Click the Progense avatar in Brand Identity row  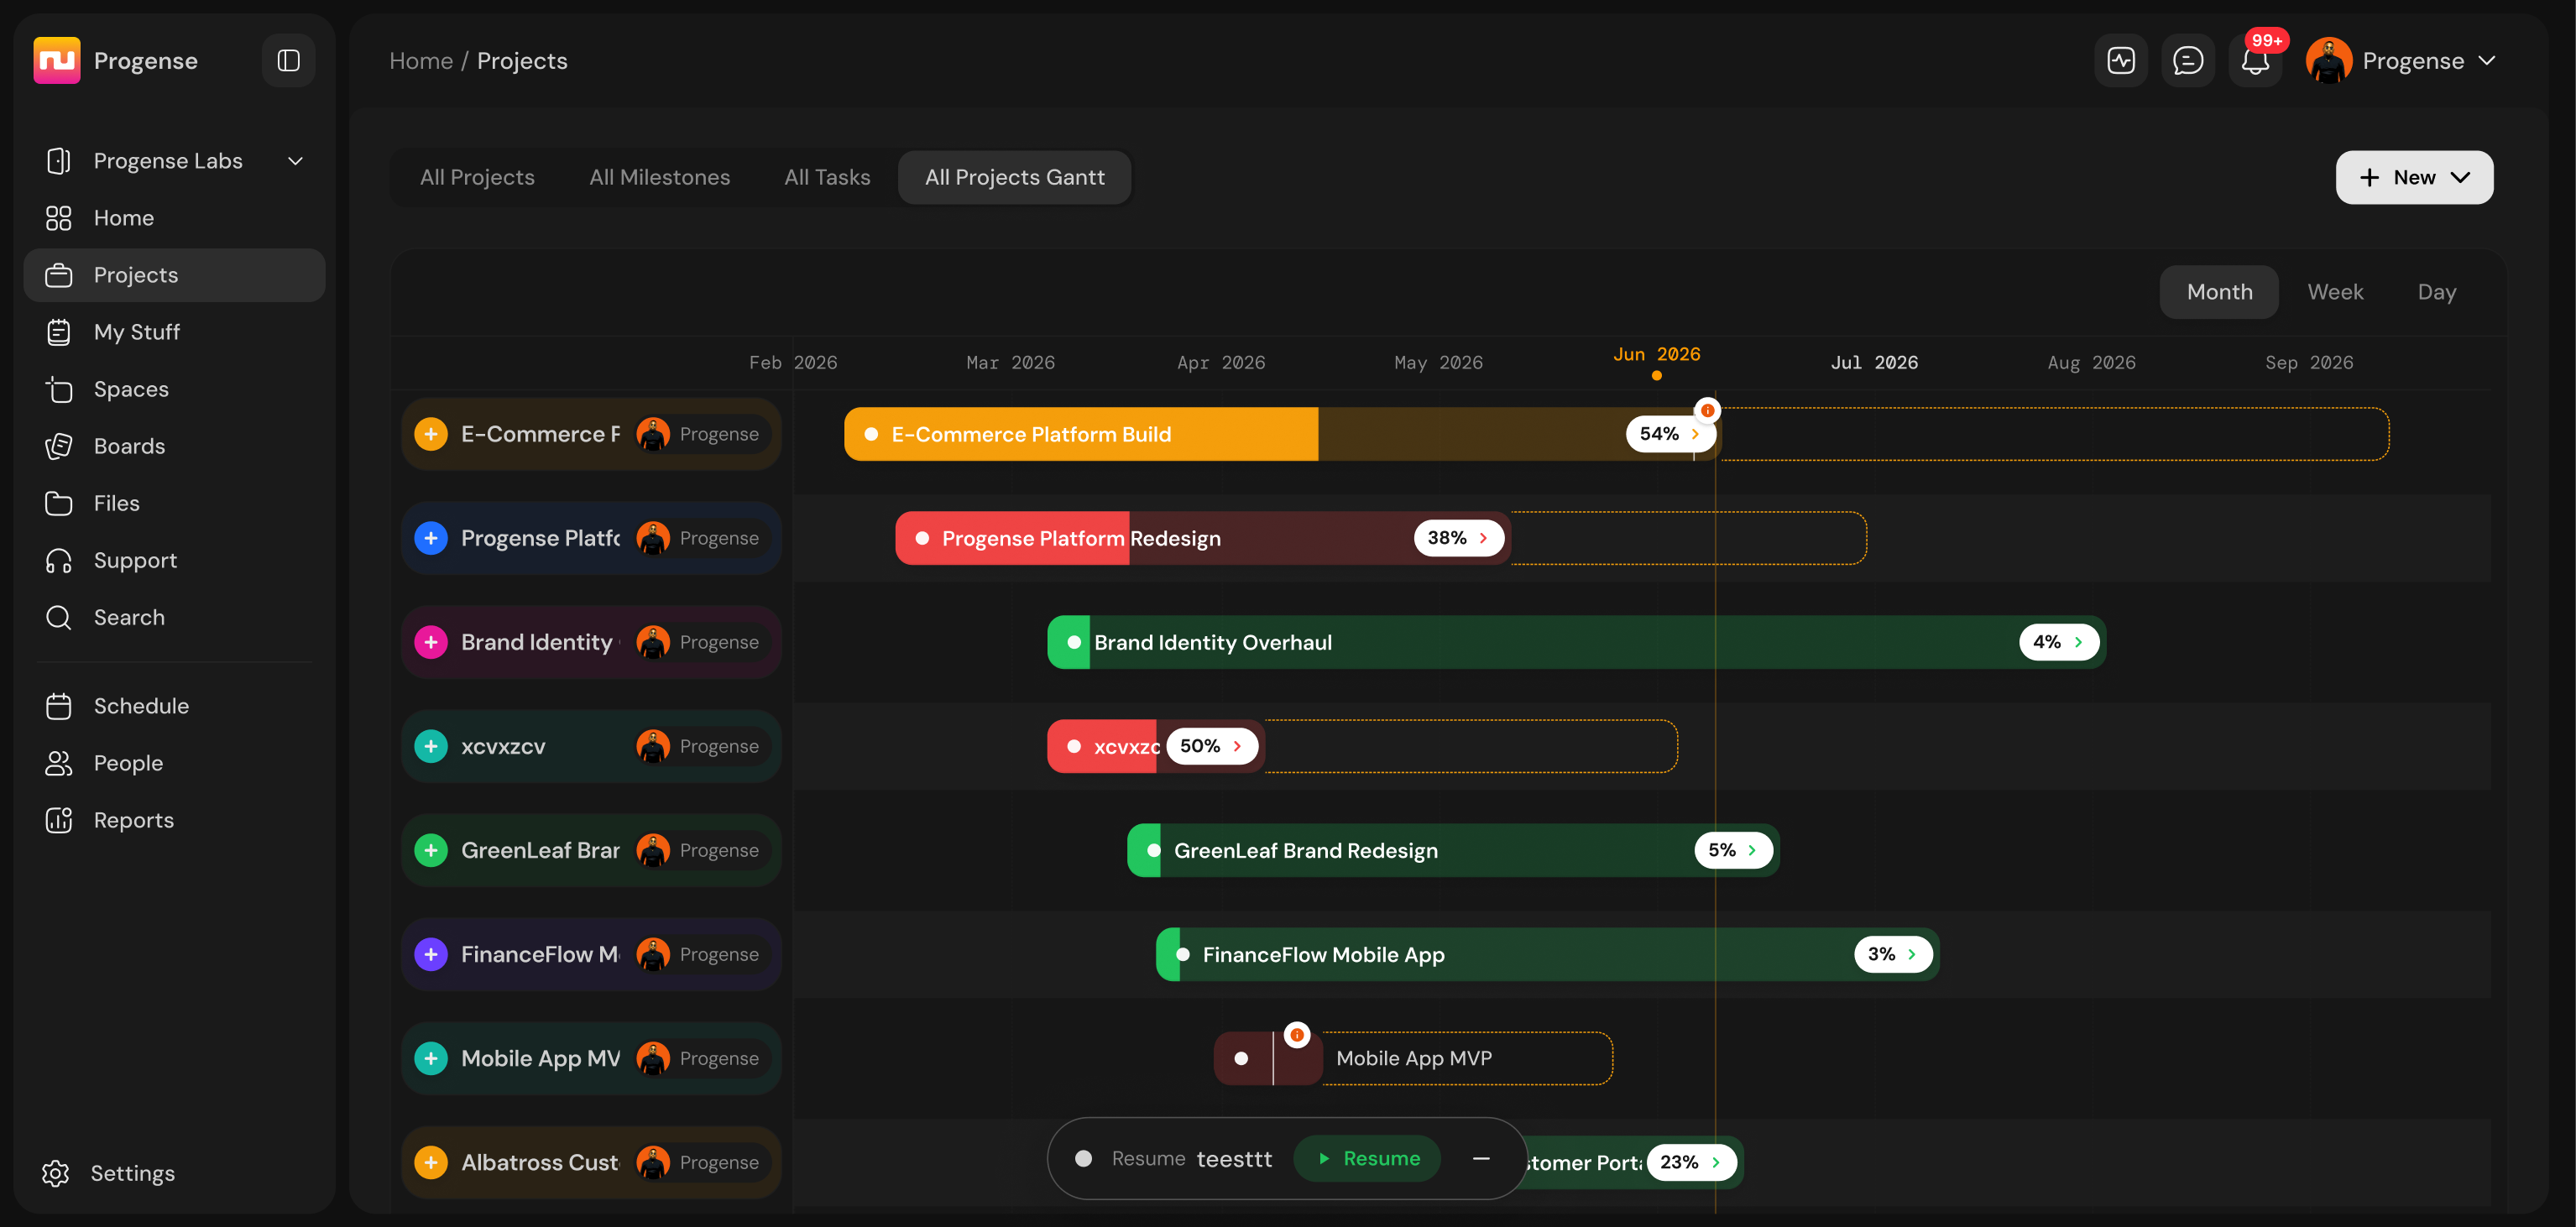coord(653,642)
